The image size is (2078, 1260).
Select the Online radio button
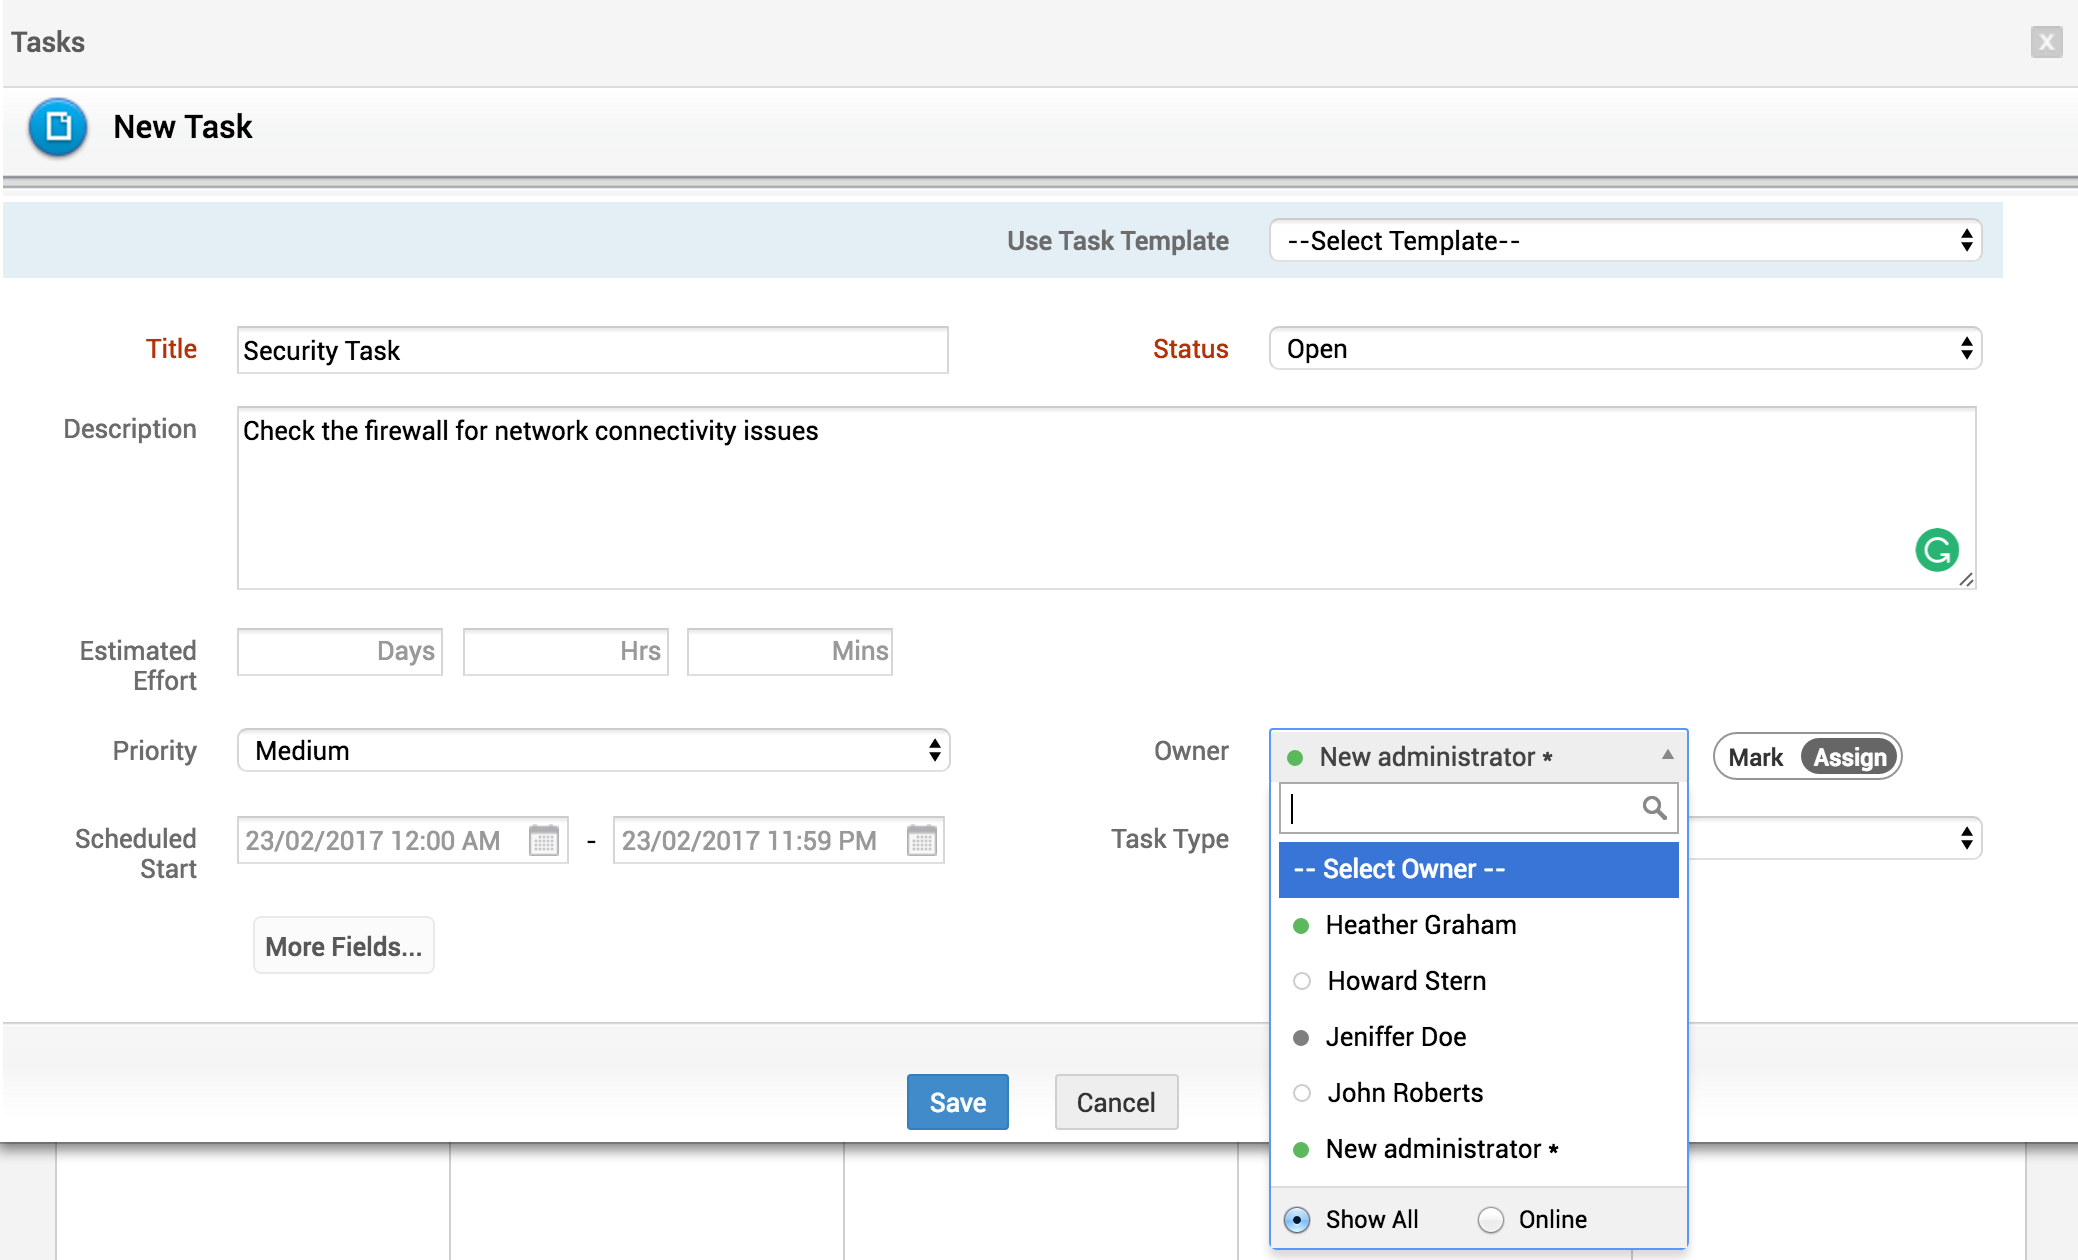(1490, 1220)
